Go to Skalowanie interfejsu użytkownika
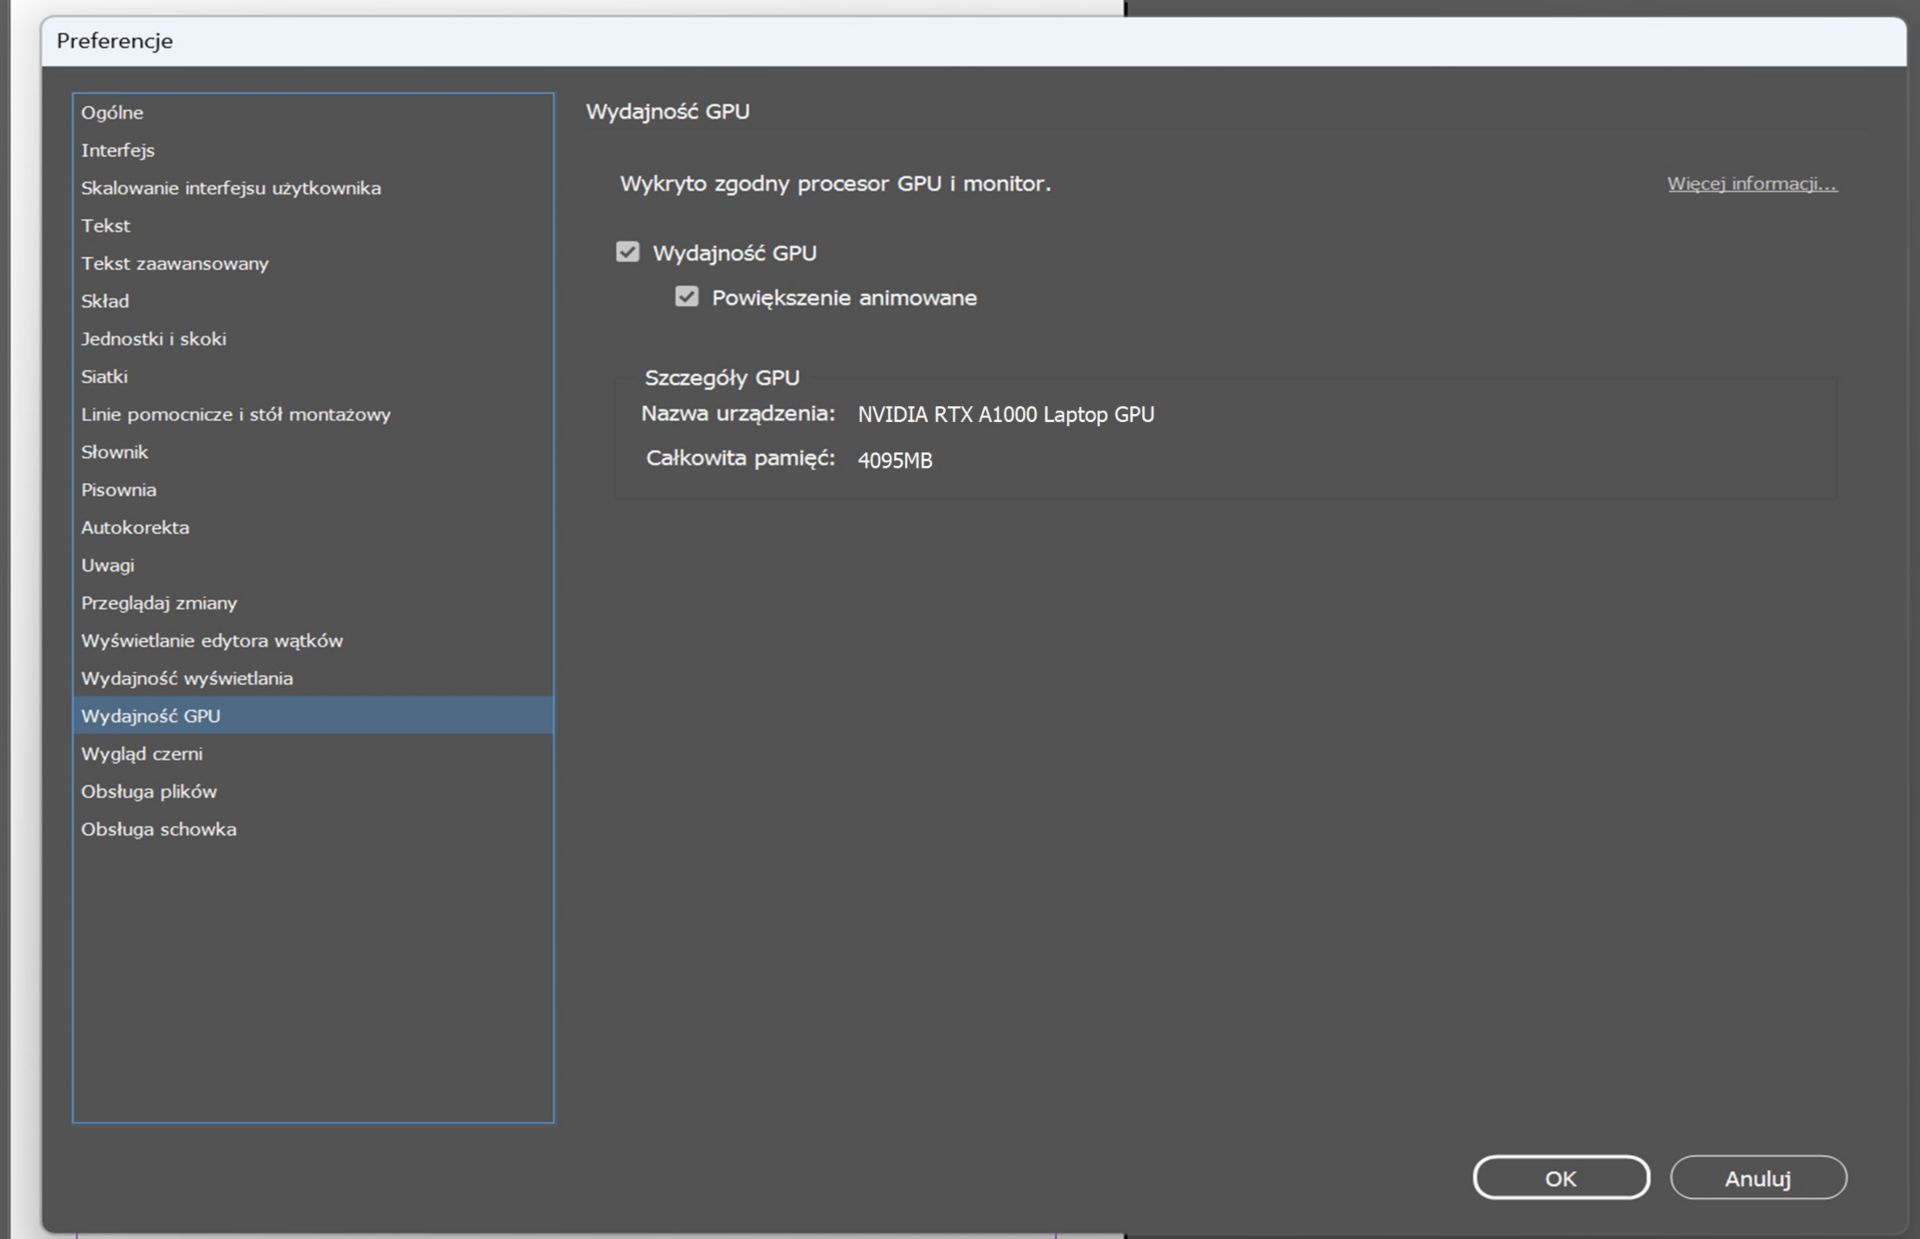 [230, 188]
